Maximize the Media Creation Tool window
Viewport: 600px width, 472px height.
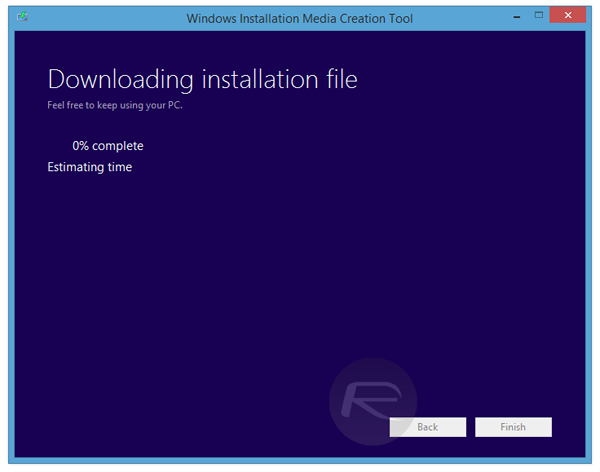(539, 15)
